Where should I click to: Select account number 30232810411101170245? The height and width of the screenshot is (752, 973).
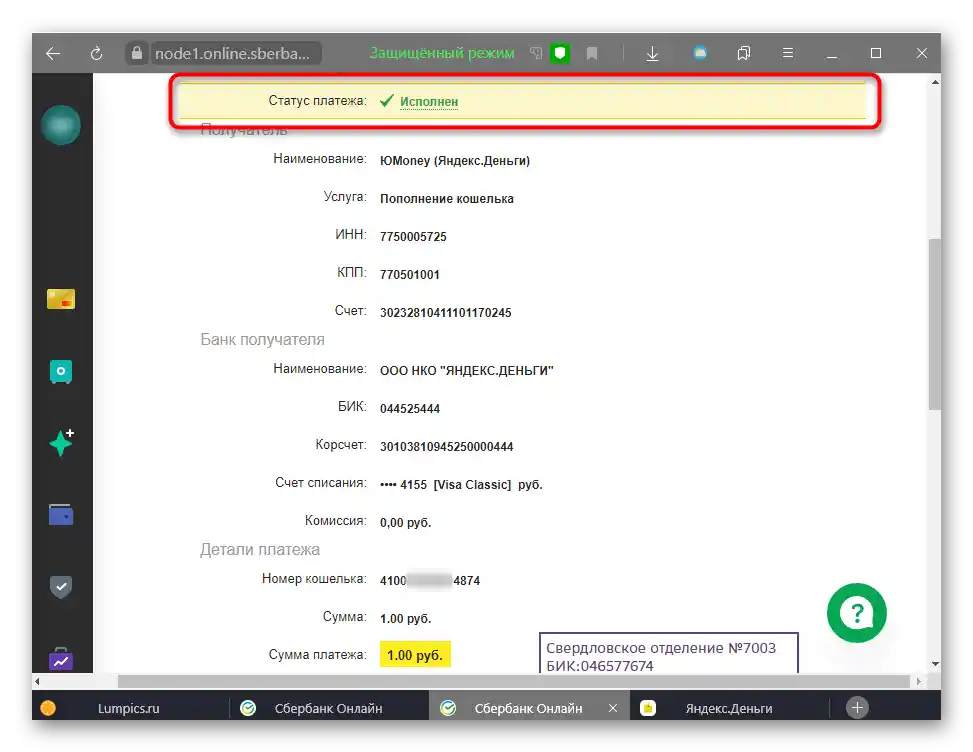(x=446, y=312)
